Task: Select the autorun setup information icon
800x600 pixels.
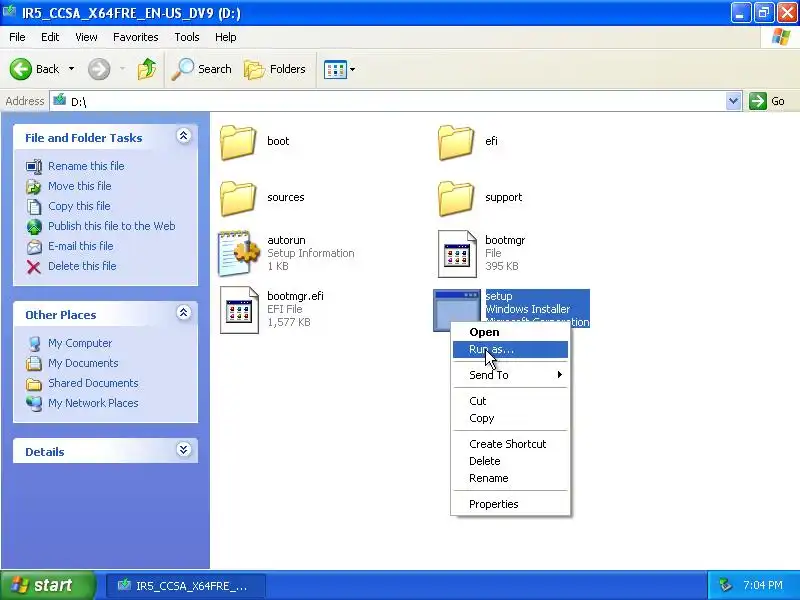Action: [x=239, y=254]
